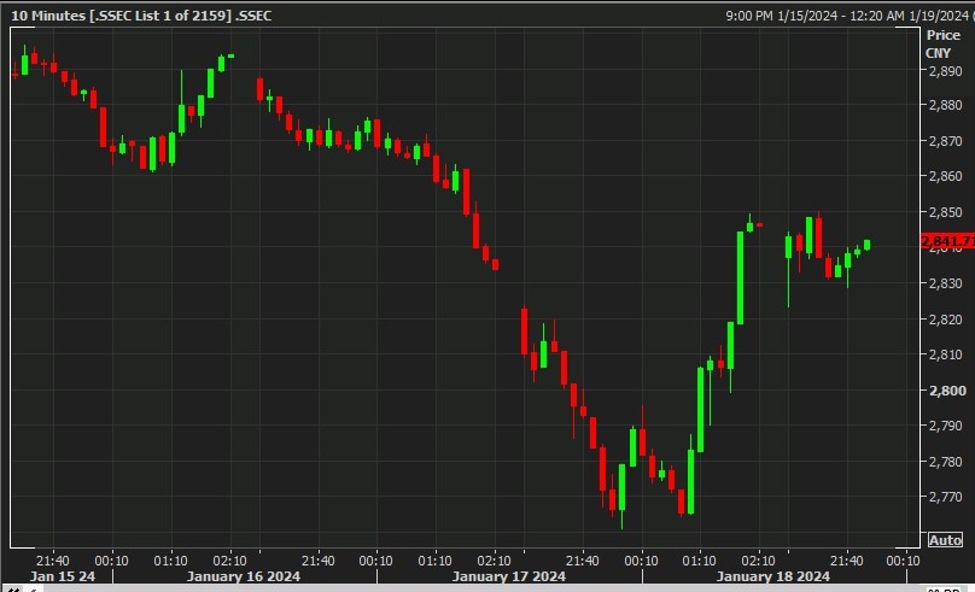Click the 21:40 time label above 'Jan 15 24'
The height and width of the screenshot is (592, 975).
coord(53,561)
